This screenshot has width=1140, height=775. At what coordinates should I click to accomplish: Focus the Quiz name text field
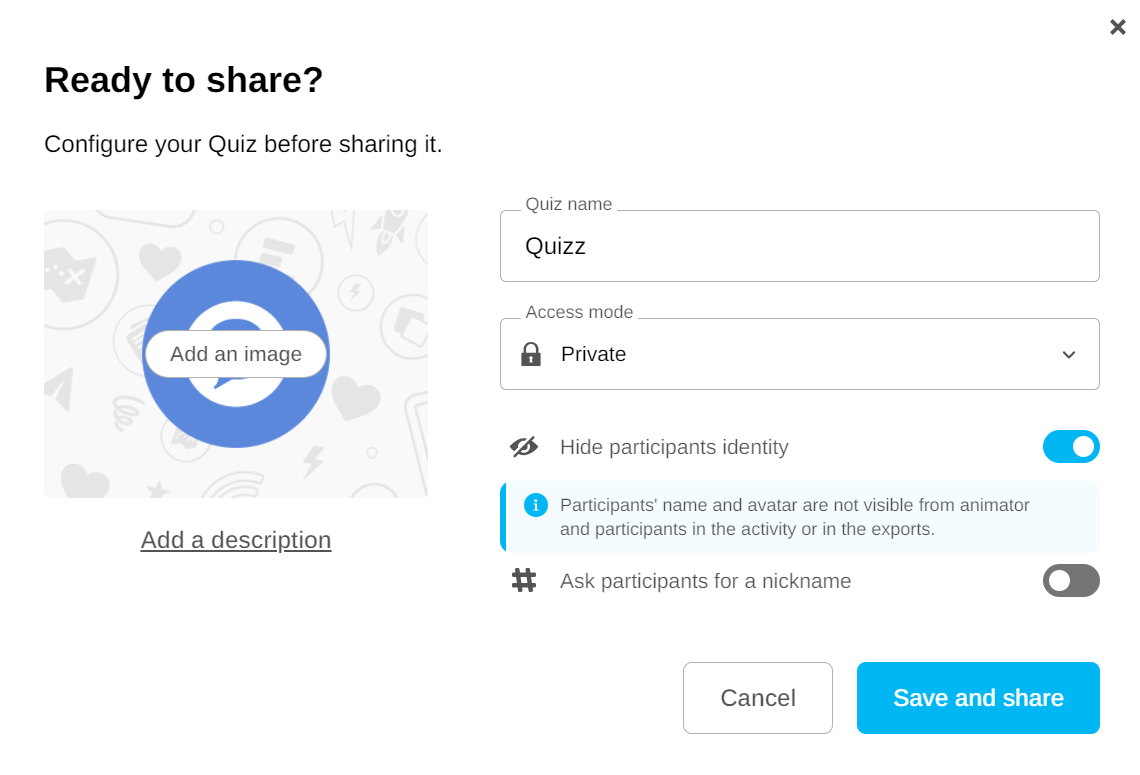coord(800,246)
